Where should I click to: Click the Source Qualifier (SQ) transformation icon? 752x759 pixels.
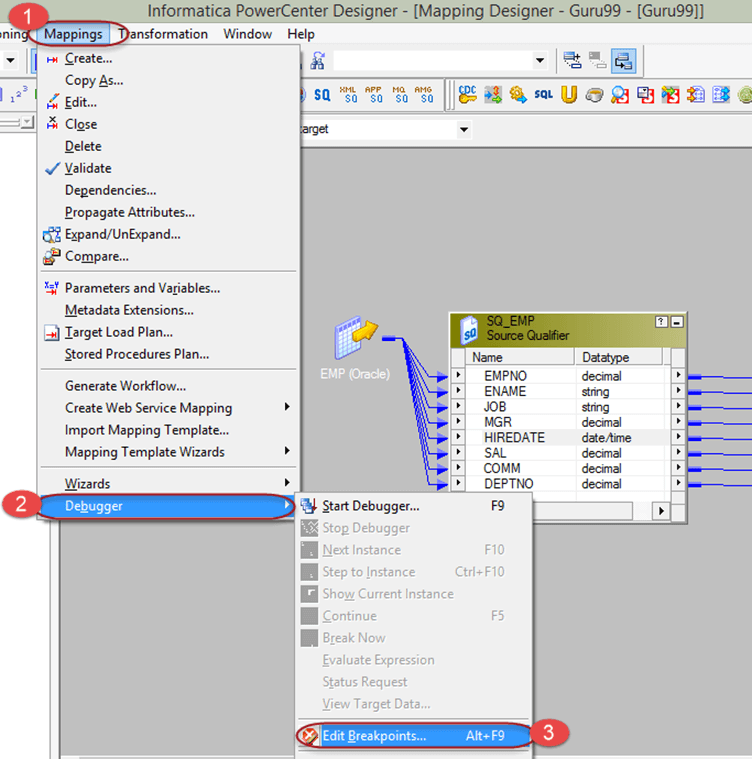322,94
